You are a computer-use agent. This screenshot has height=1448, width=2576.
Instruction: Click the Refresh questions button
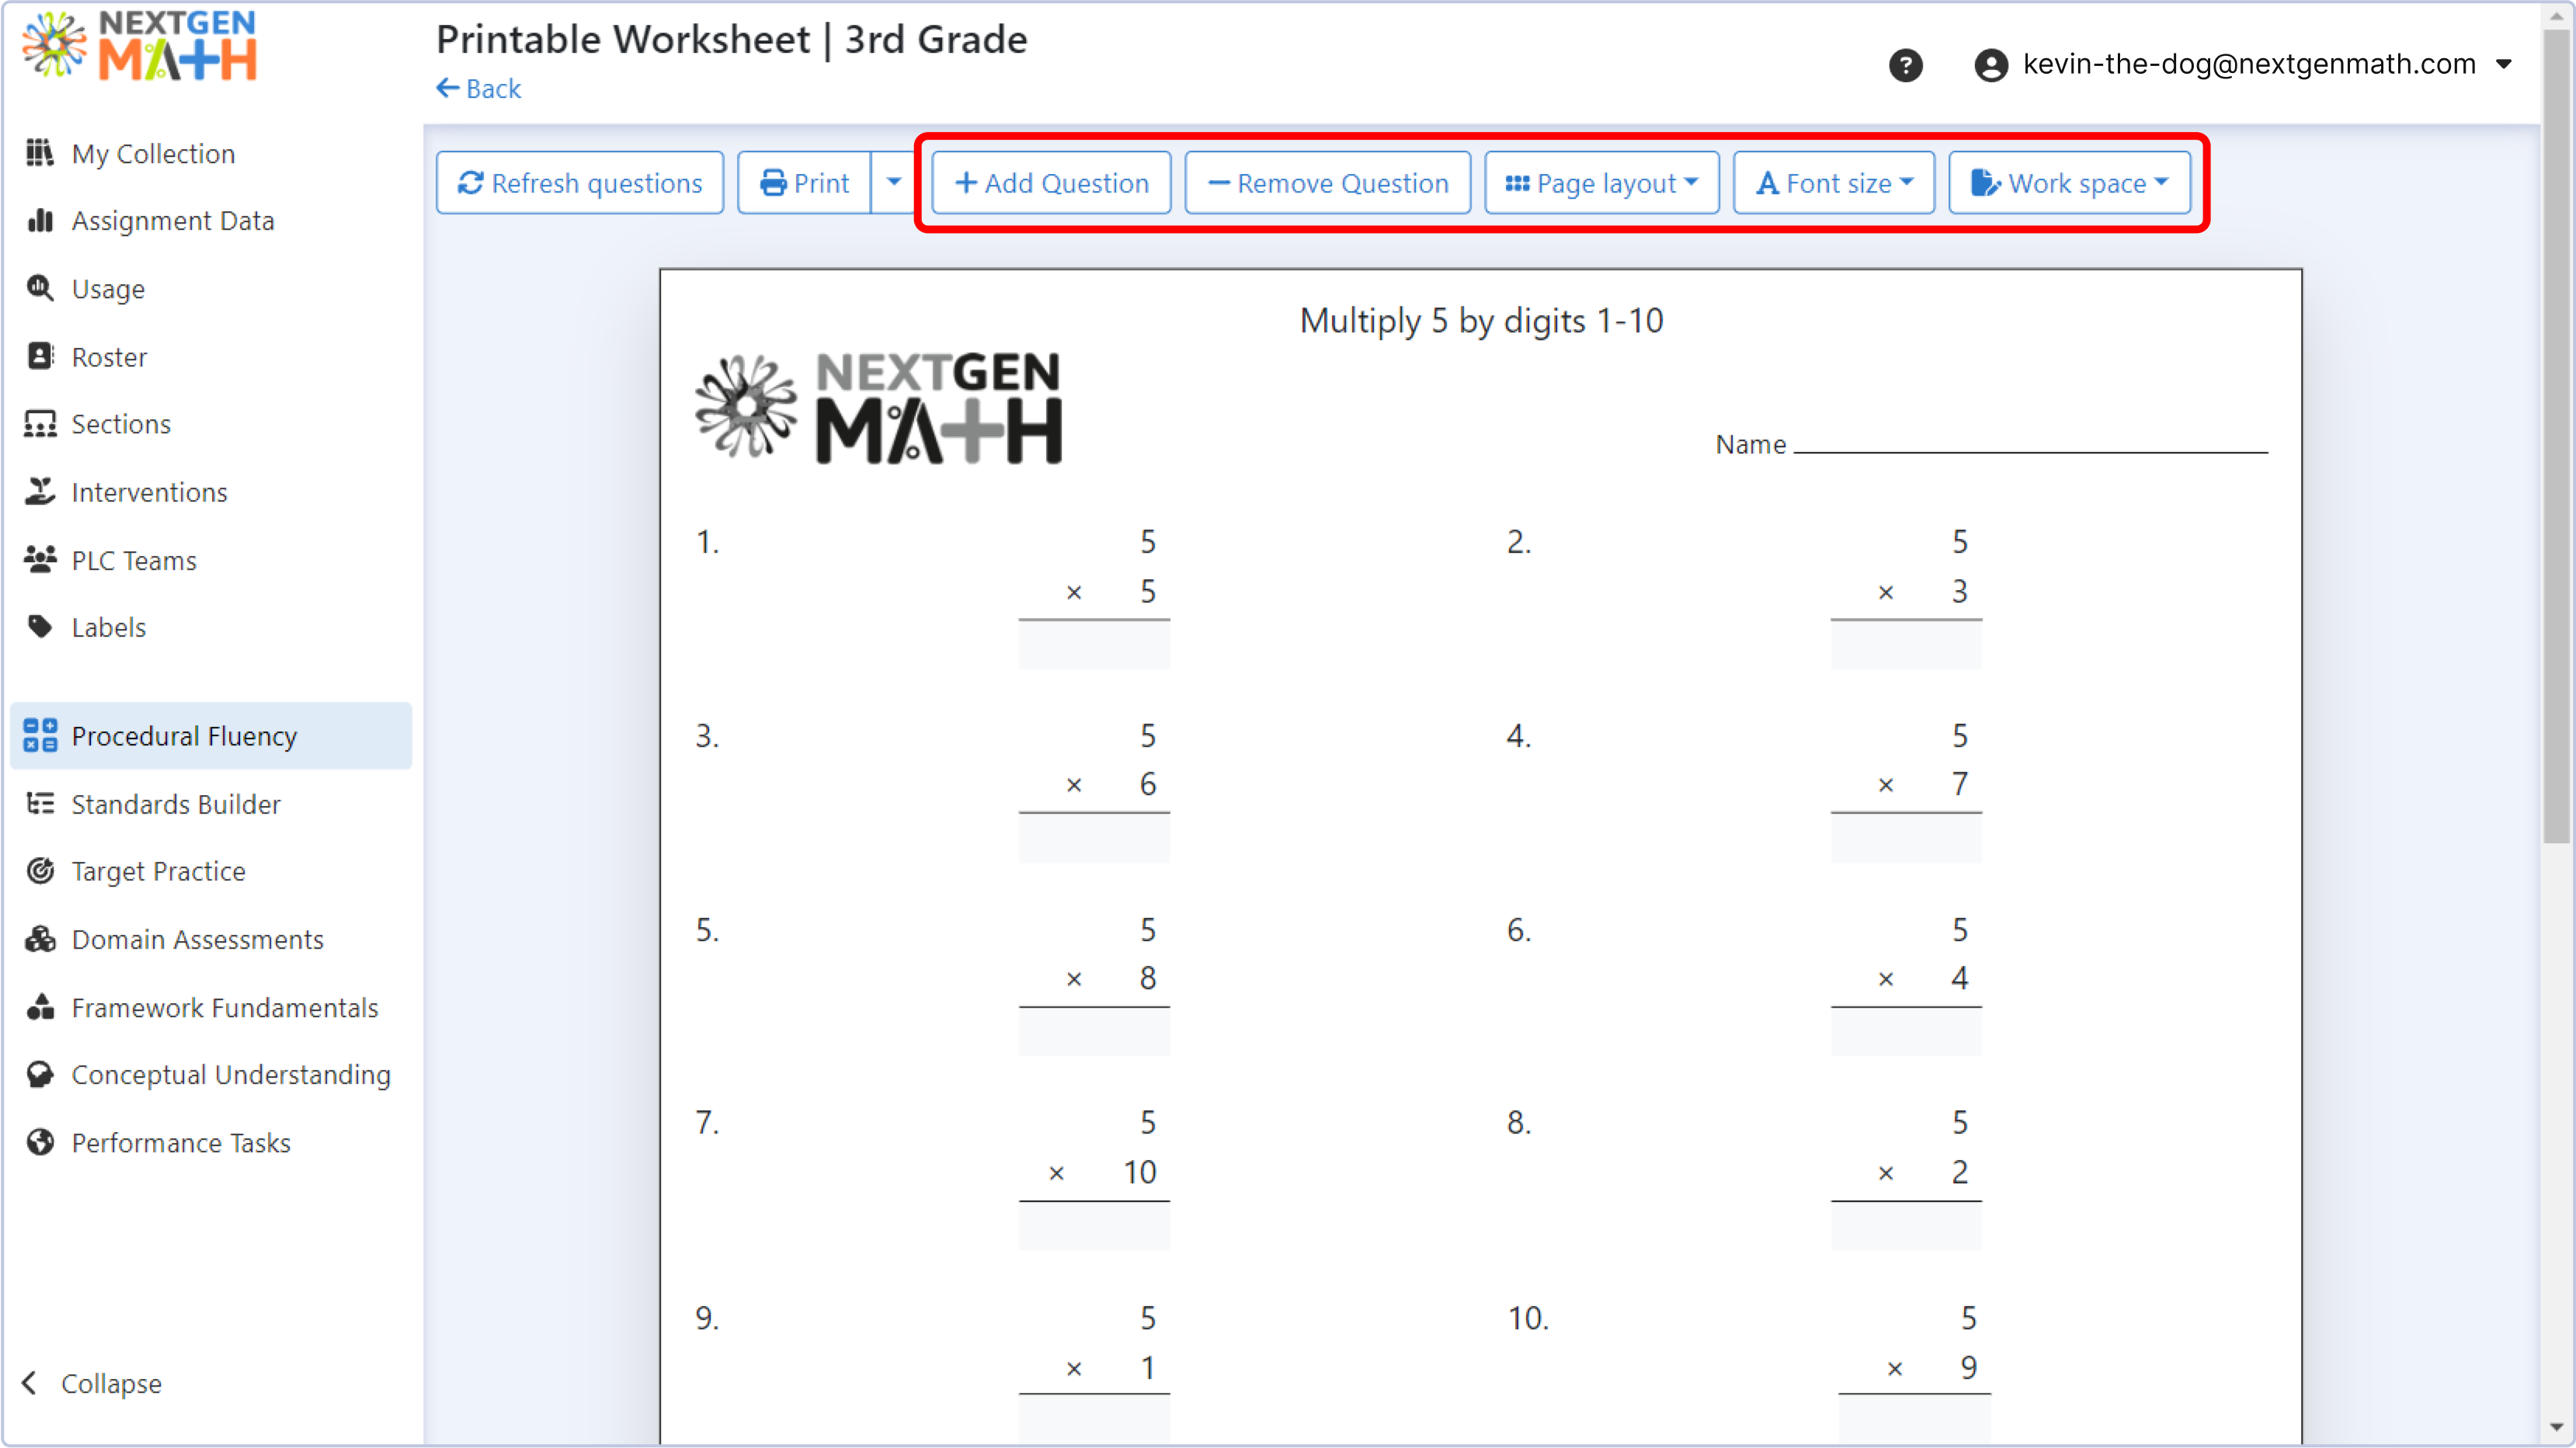click(x=580, y=183)
